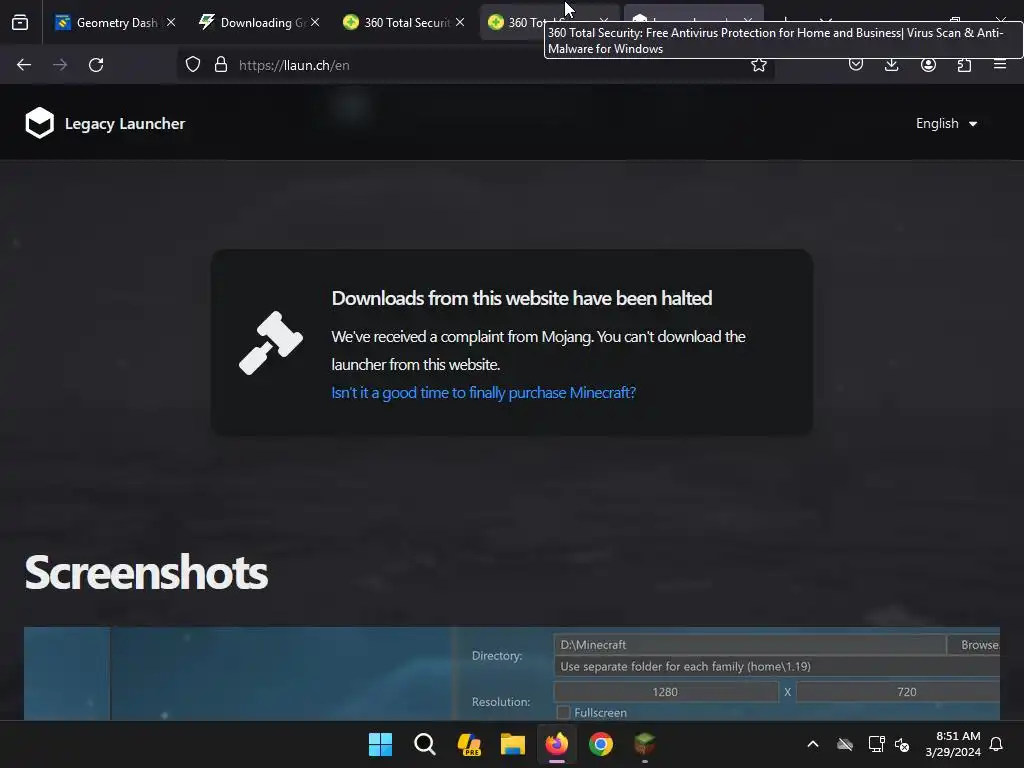
Task: Close the Geometry Dash tab
Action: pyautogui.click(x=171, y=22)
